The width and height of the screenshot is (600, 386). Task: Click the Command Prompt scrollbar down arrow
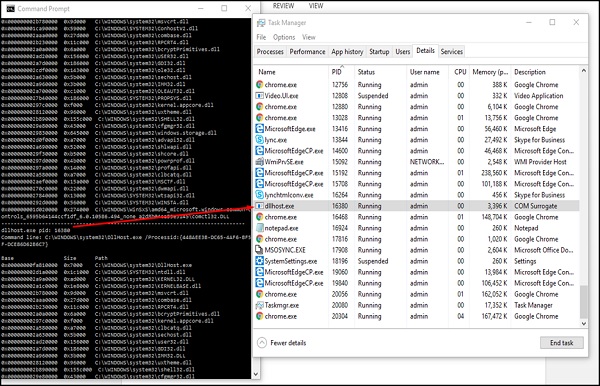(256, 375)
